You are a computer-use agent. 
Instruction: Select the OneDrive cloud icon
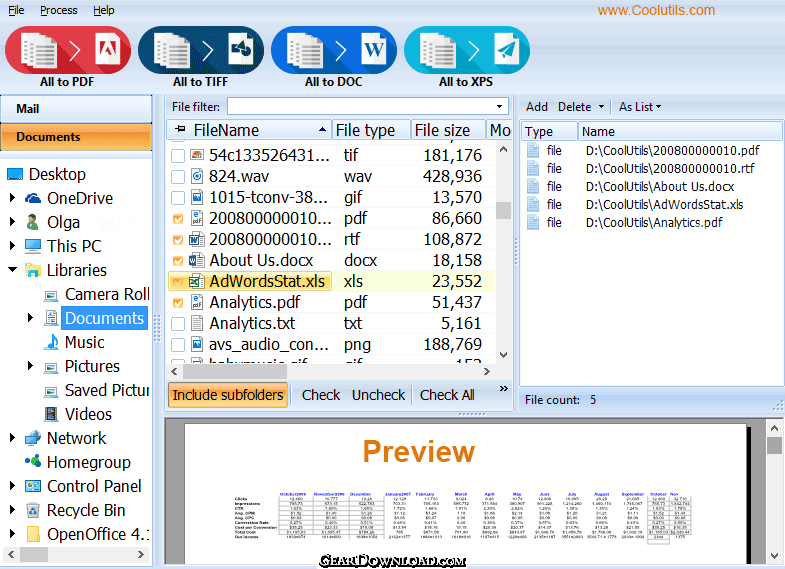click(33, 198)
